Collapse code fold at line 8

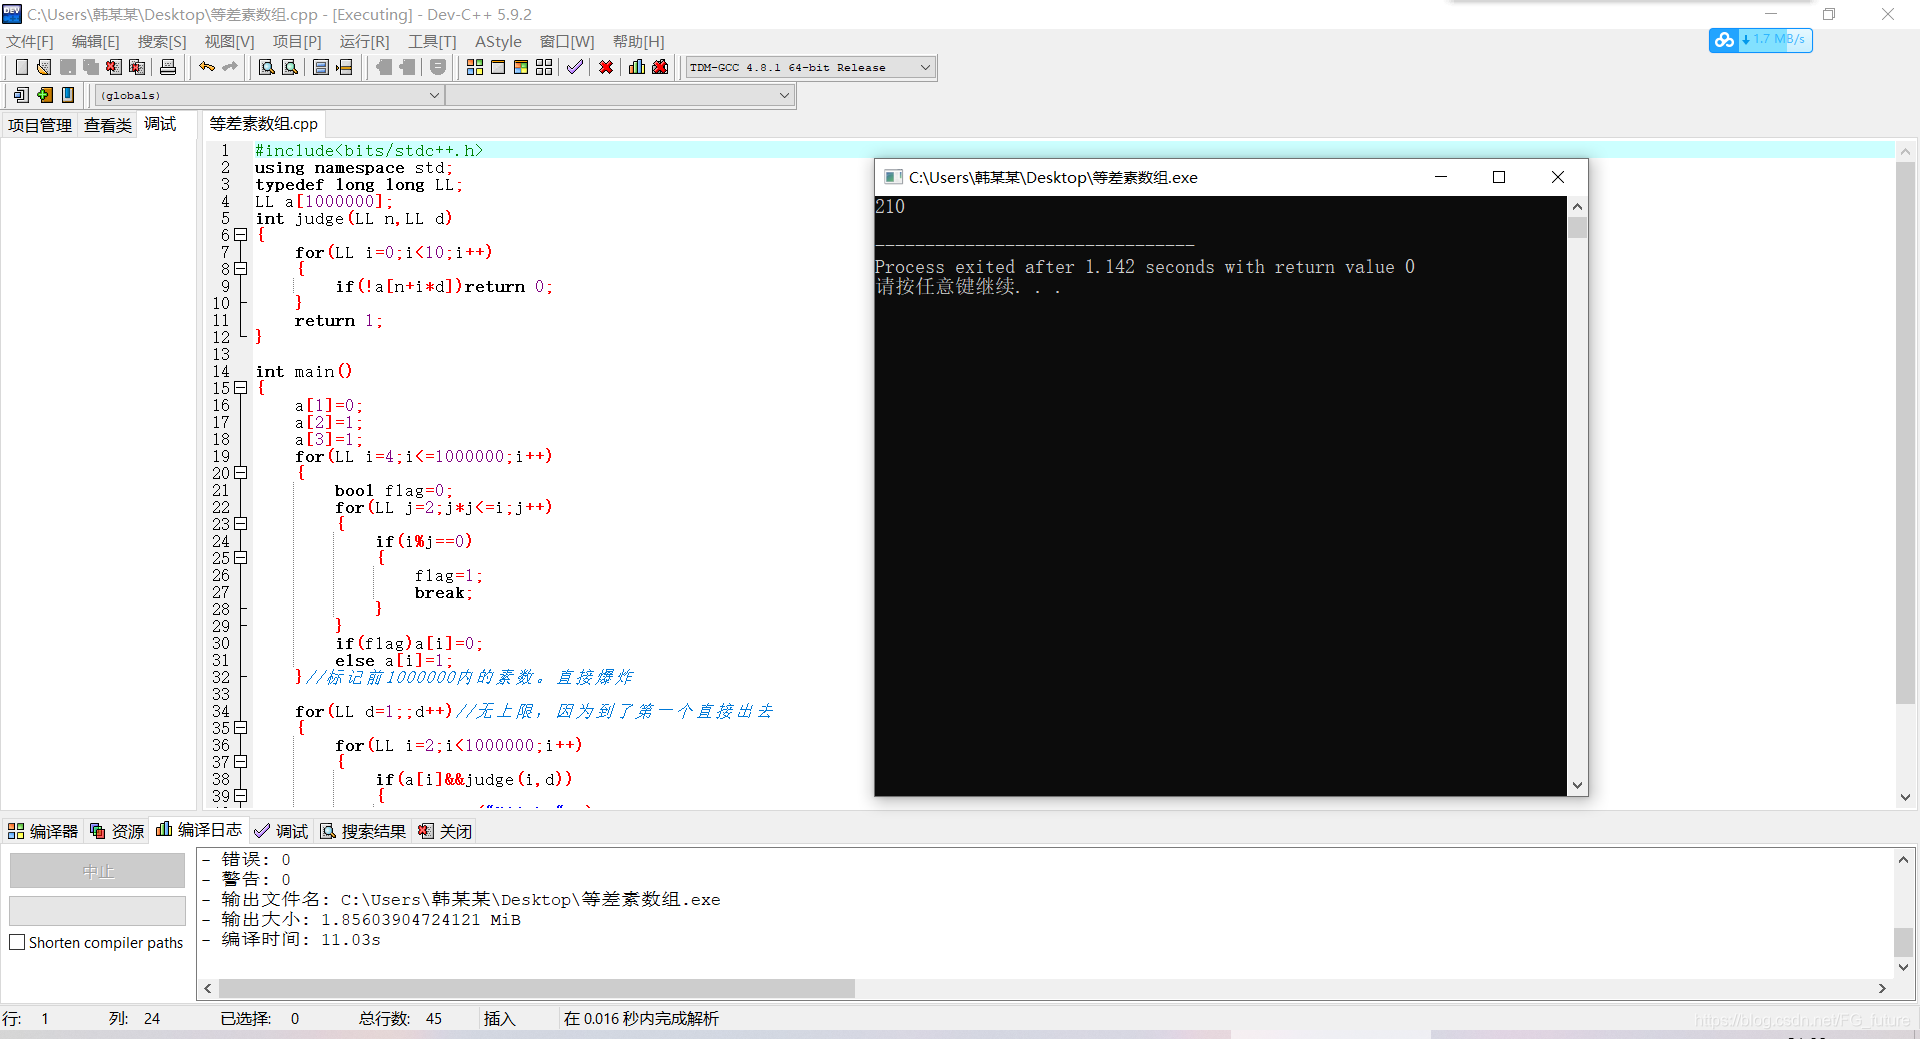[241, 269]
